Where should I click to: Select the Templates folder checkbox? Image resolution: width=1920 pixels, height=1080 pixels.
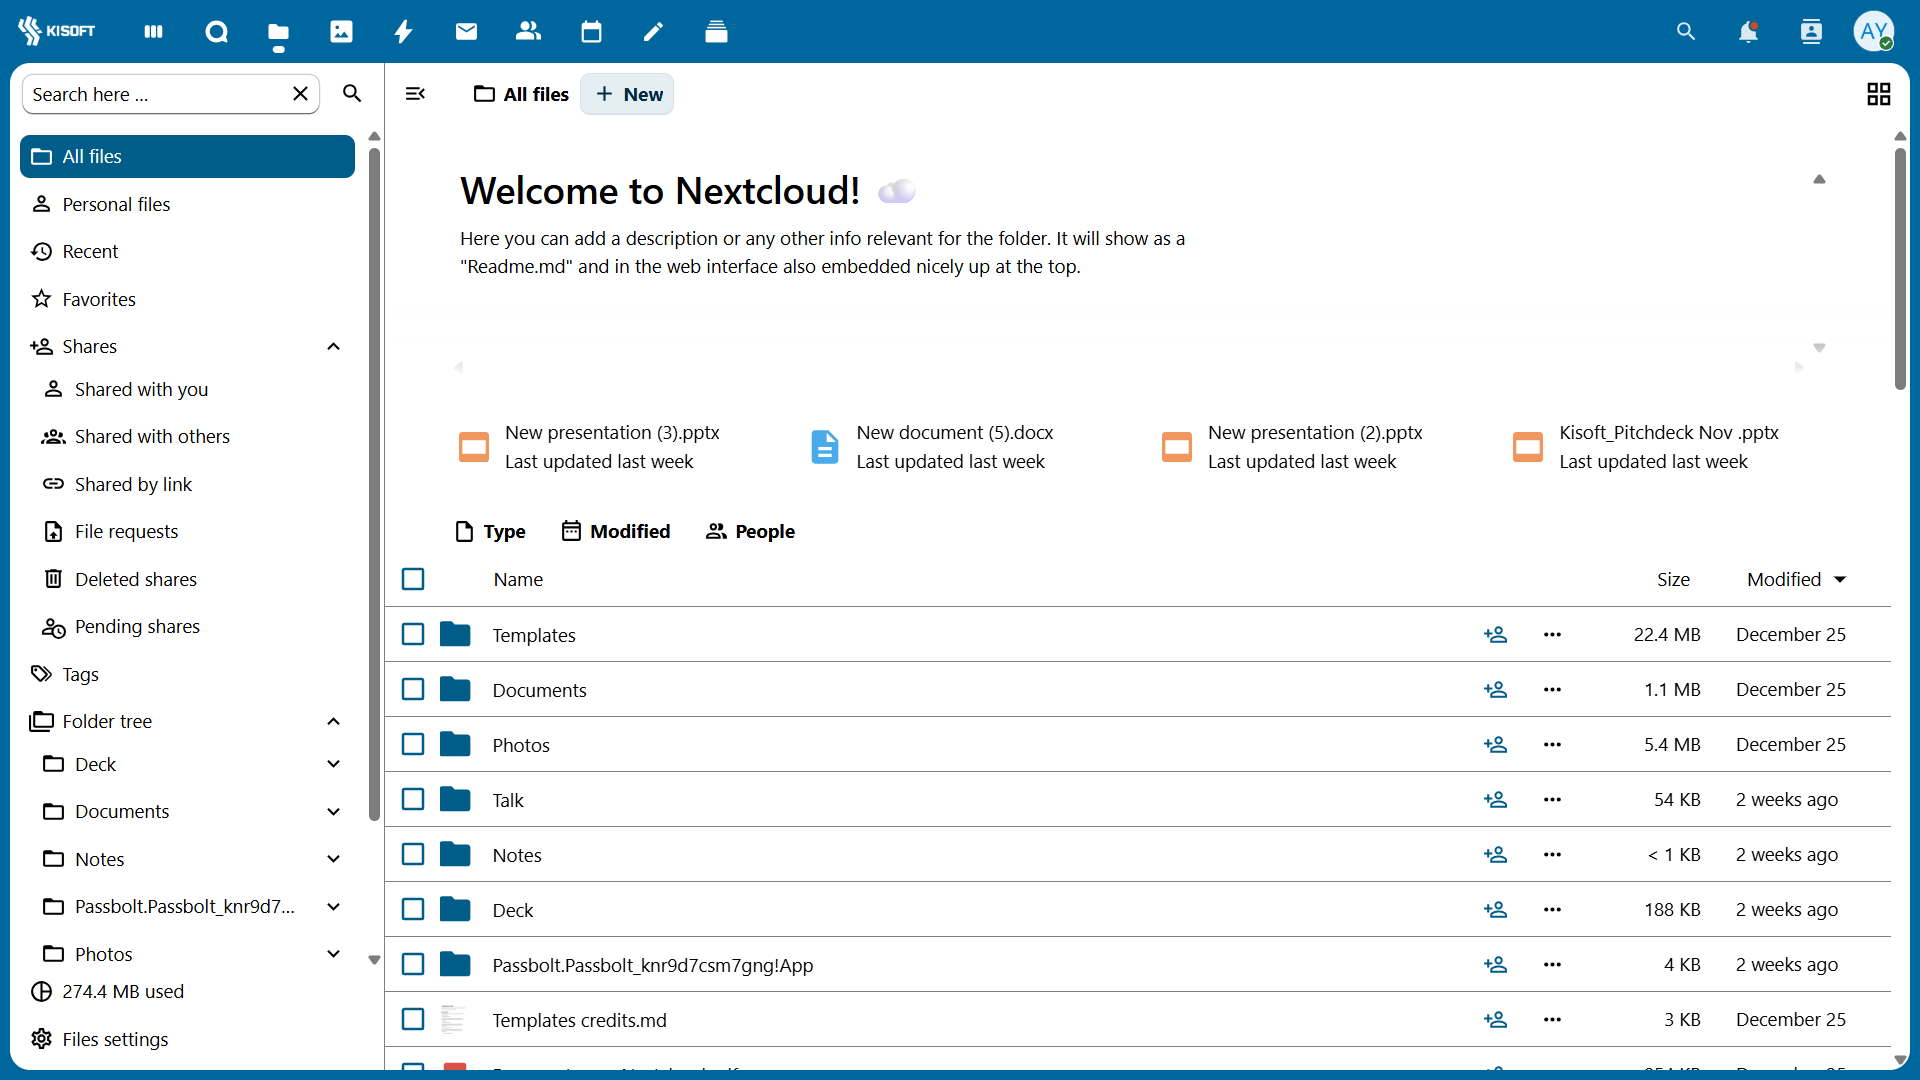pyautogui.click(x=413, y=634)
